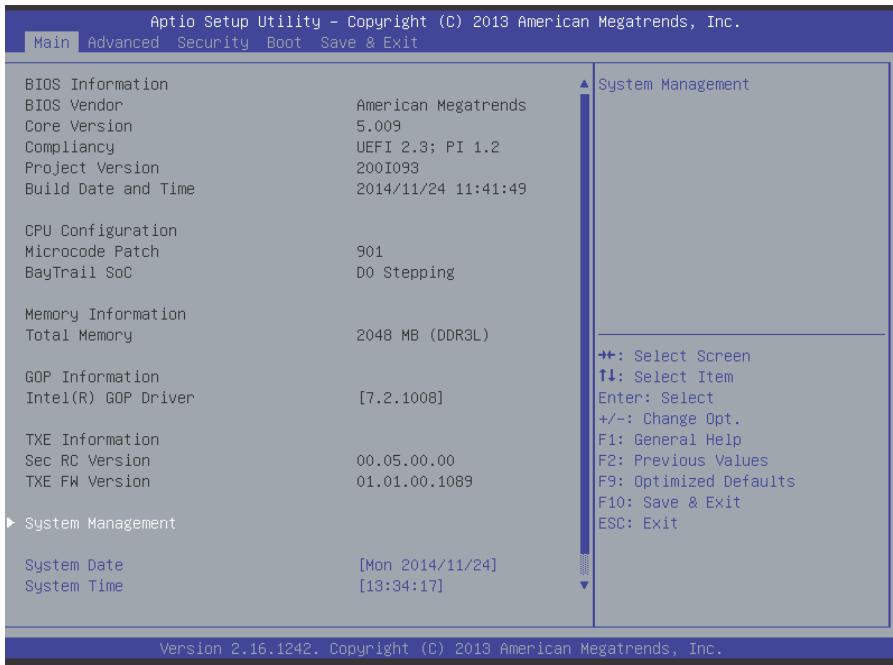Select the Main tab
Viewport: 893px width, 665px height.
[x=51, y=43]
